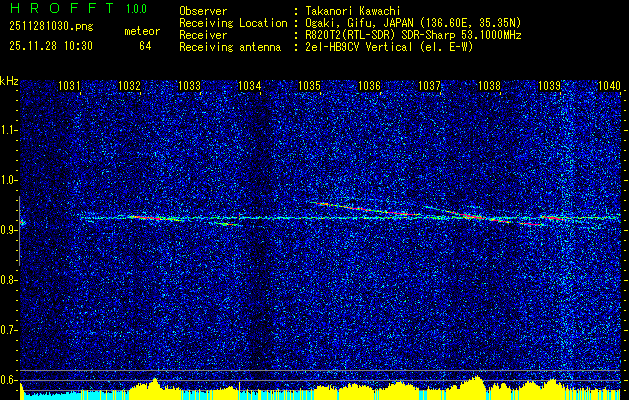The width and height of the screenshot is (629, 400).
Task: Click time marker 1040
Action: pyautogui.click(x=609, y=85)
